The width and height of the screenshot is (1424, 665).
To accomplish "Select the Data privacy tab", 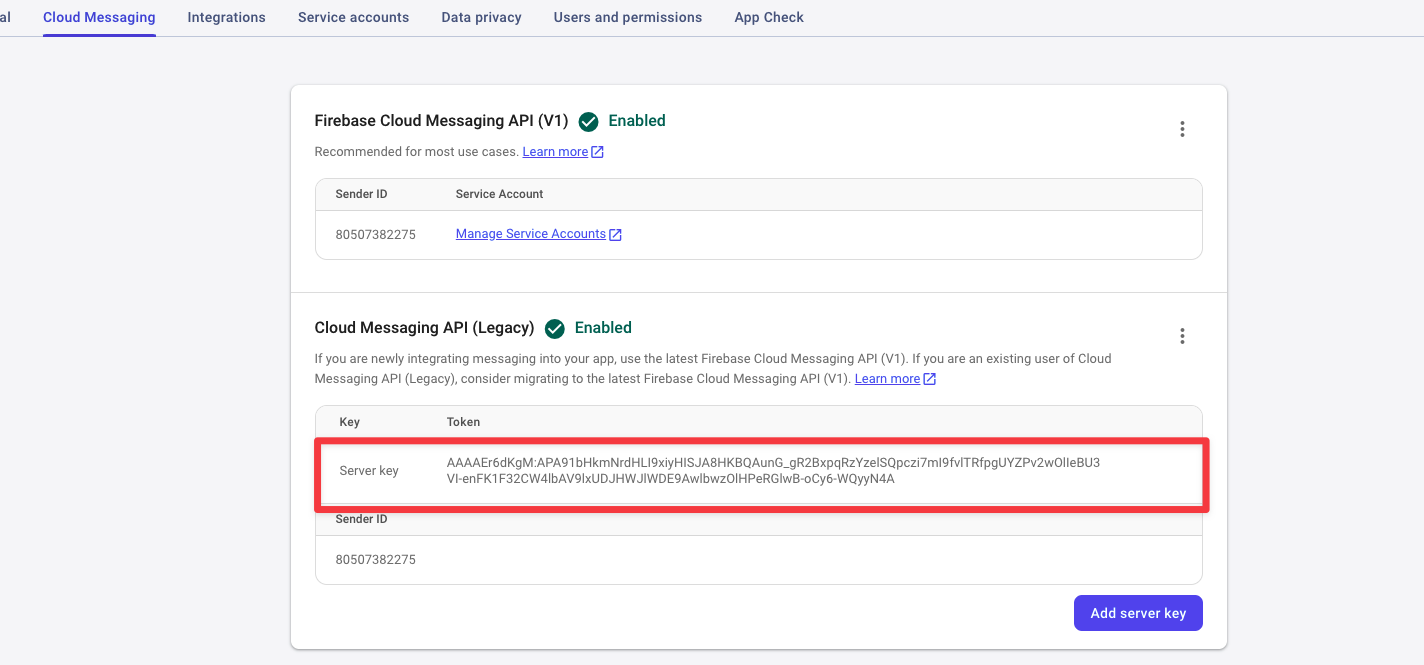I will coord(481,17).
